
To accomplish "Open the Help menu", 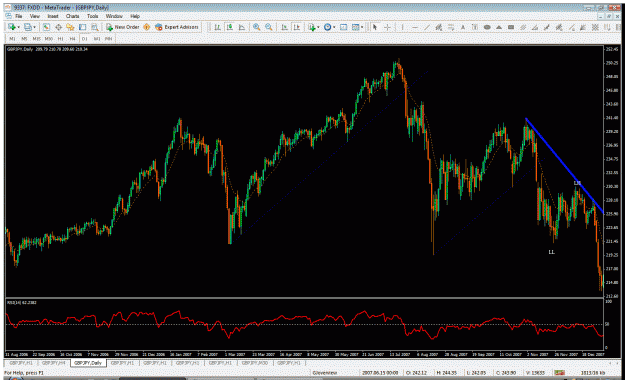I will (x=135, y=16).
